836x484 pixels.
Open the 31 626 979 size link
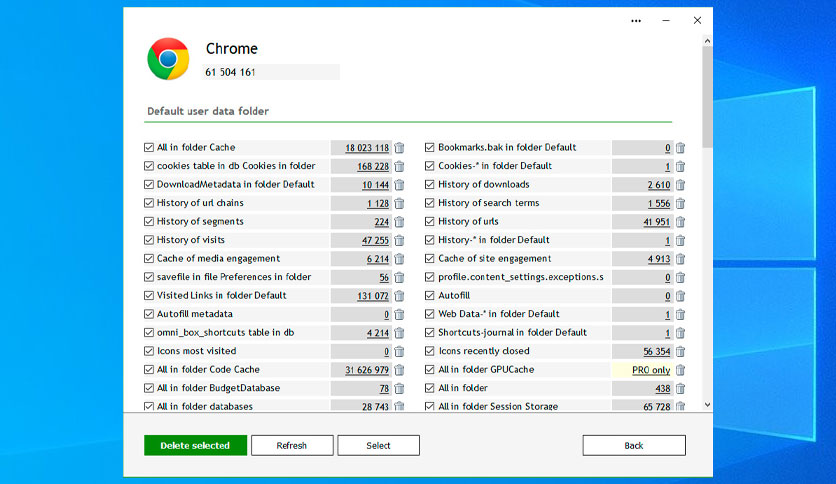(x=367, y=370)
